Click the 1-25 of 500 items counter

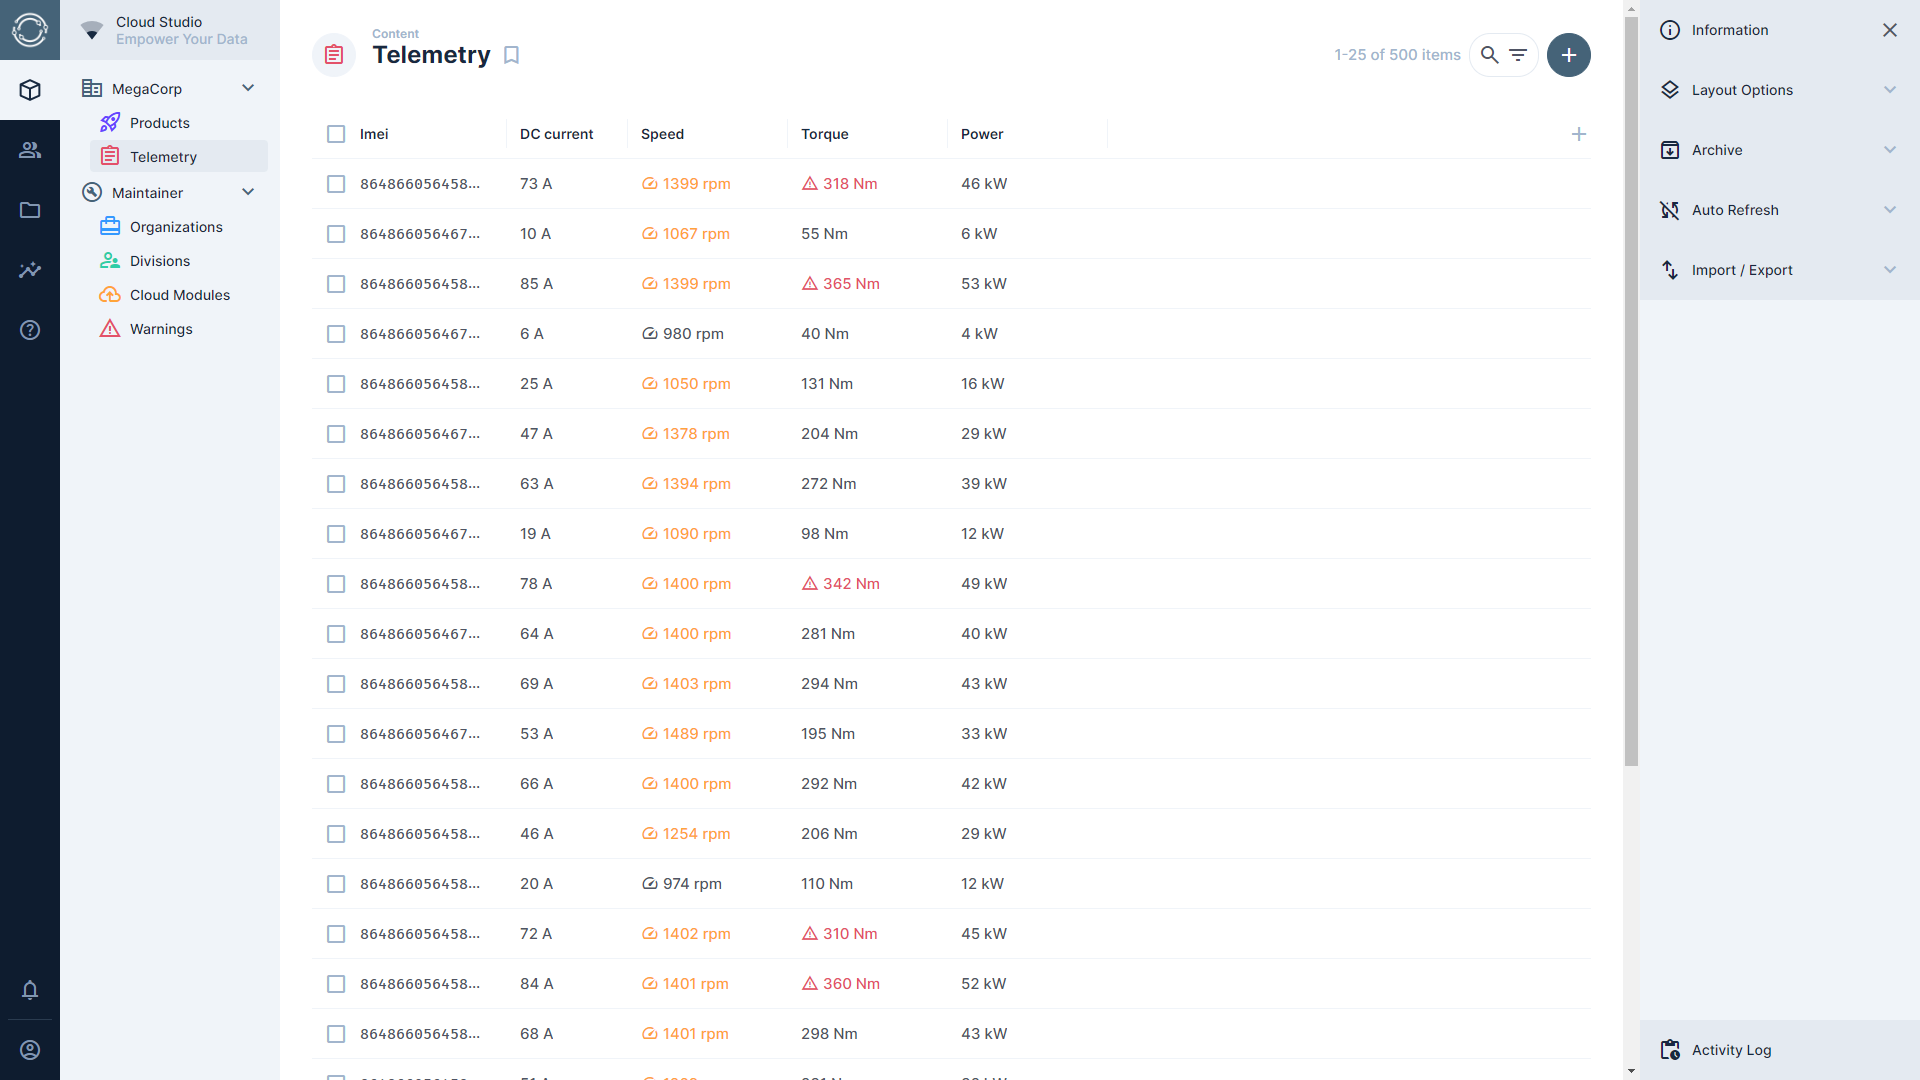(1397, 55)
